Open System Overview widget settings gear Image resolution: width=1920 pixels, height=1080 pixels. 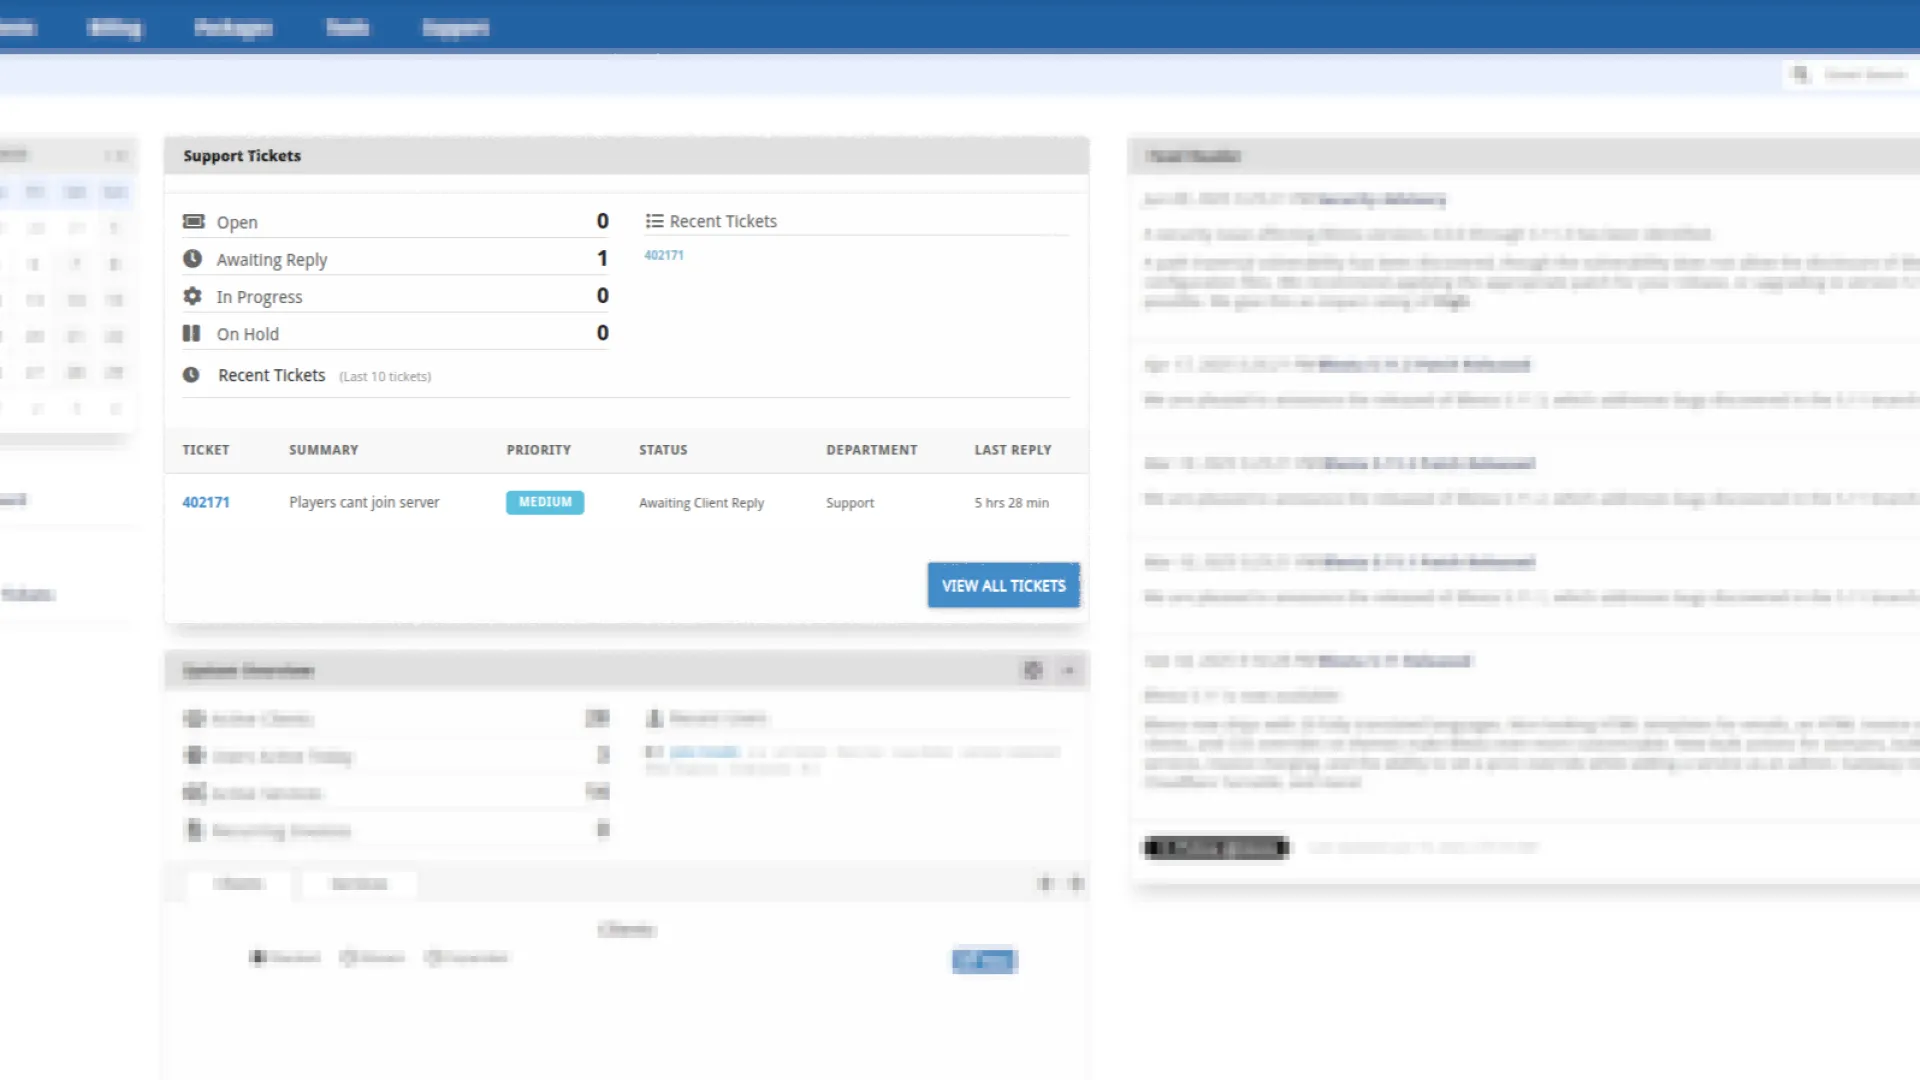pos(1033,670)
